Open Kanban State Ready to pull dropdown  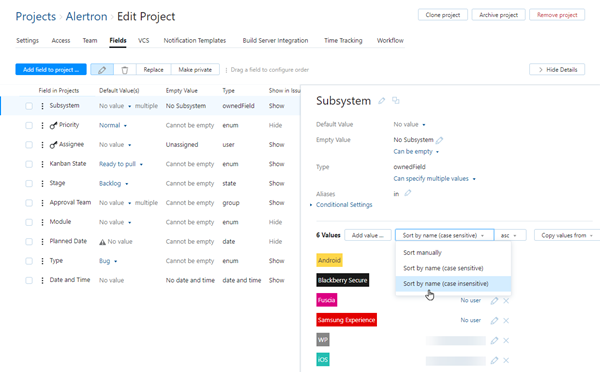click(x=121, y=164)
